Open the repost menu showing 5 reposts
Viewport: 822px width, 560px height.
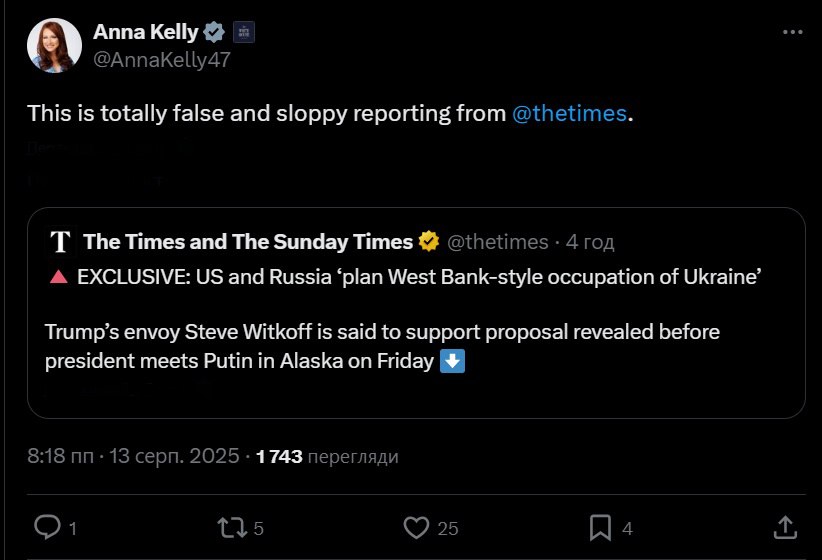tap(233, 526)
